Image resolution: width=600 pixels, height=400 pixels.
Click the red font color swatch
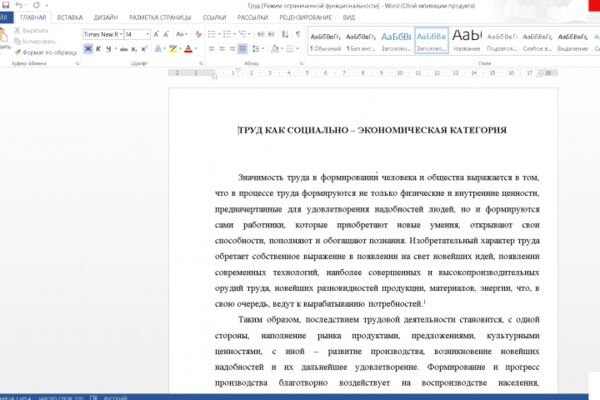188,49
